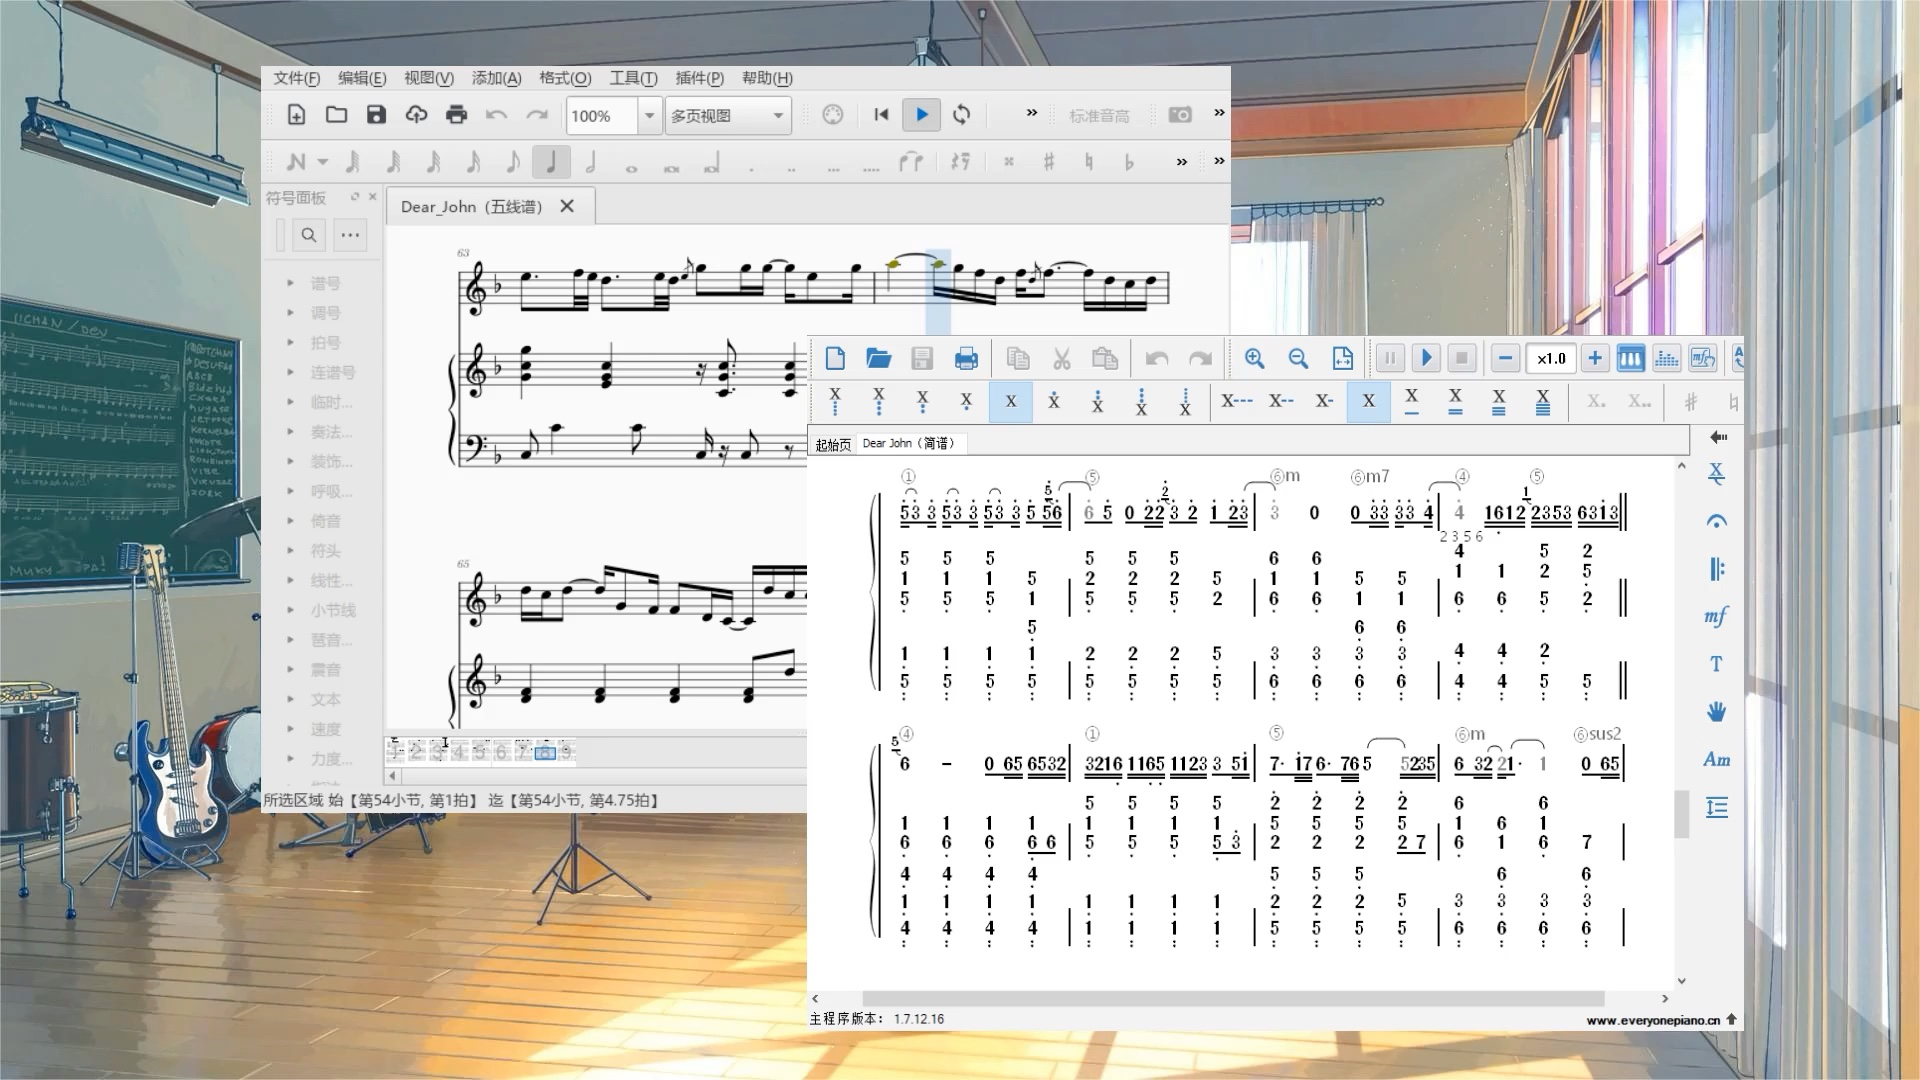Add a flat accidental in MuseScore

coord(1129,161)
